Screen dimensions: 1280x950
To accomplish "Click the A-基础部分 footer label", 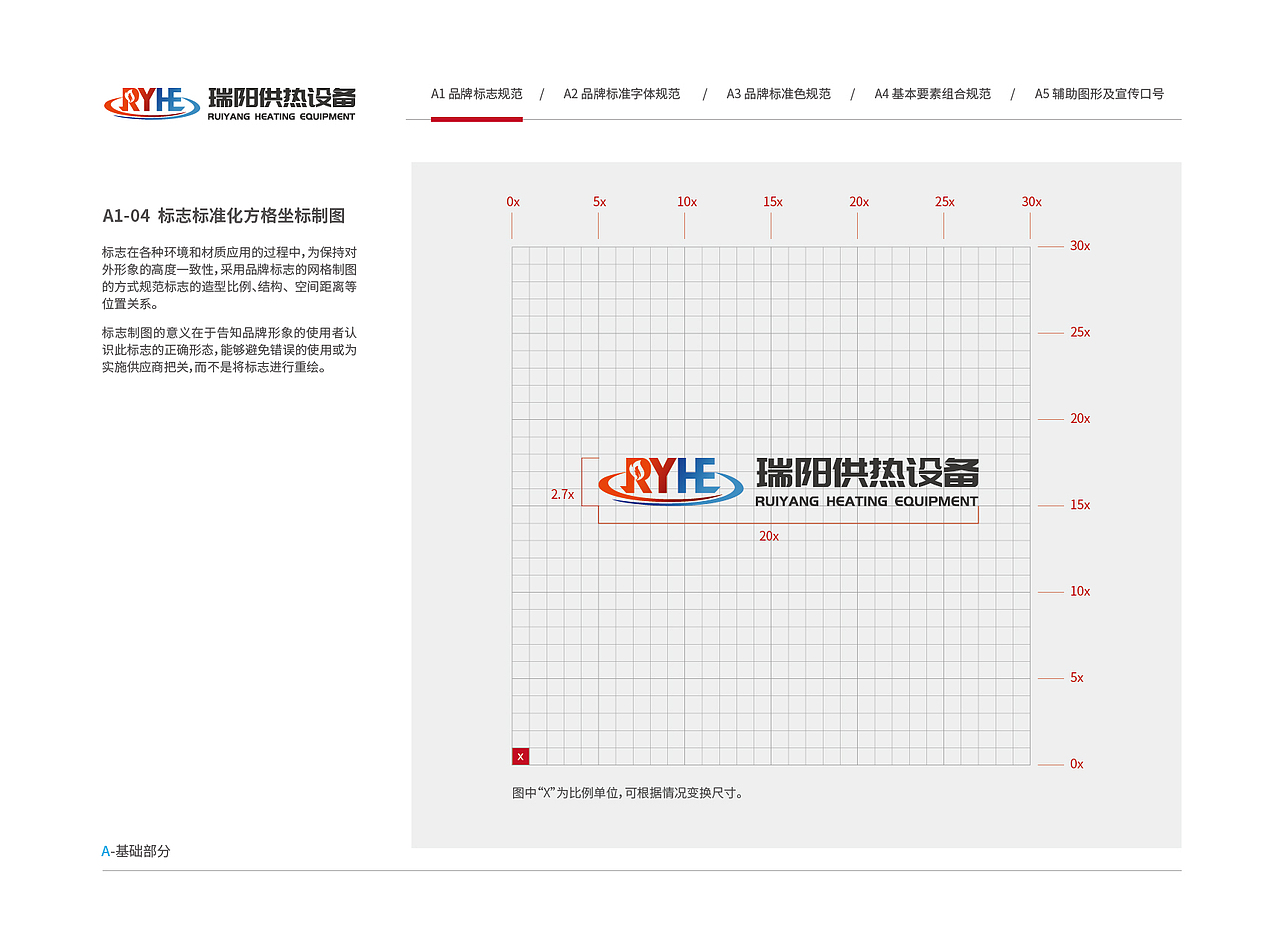I will [x=135, y=852].
